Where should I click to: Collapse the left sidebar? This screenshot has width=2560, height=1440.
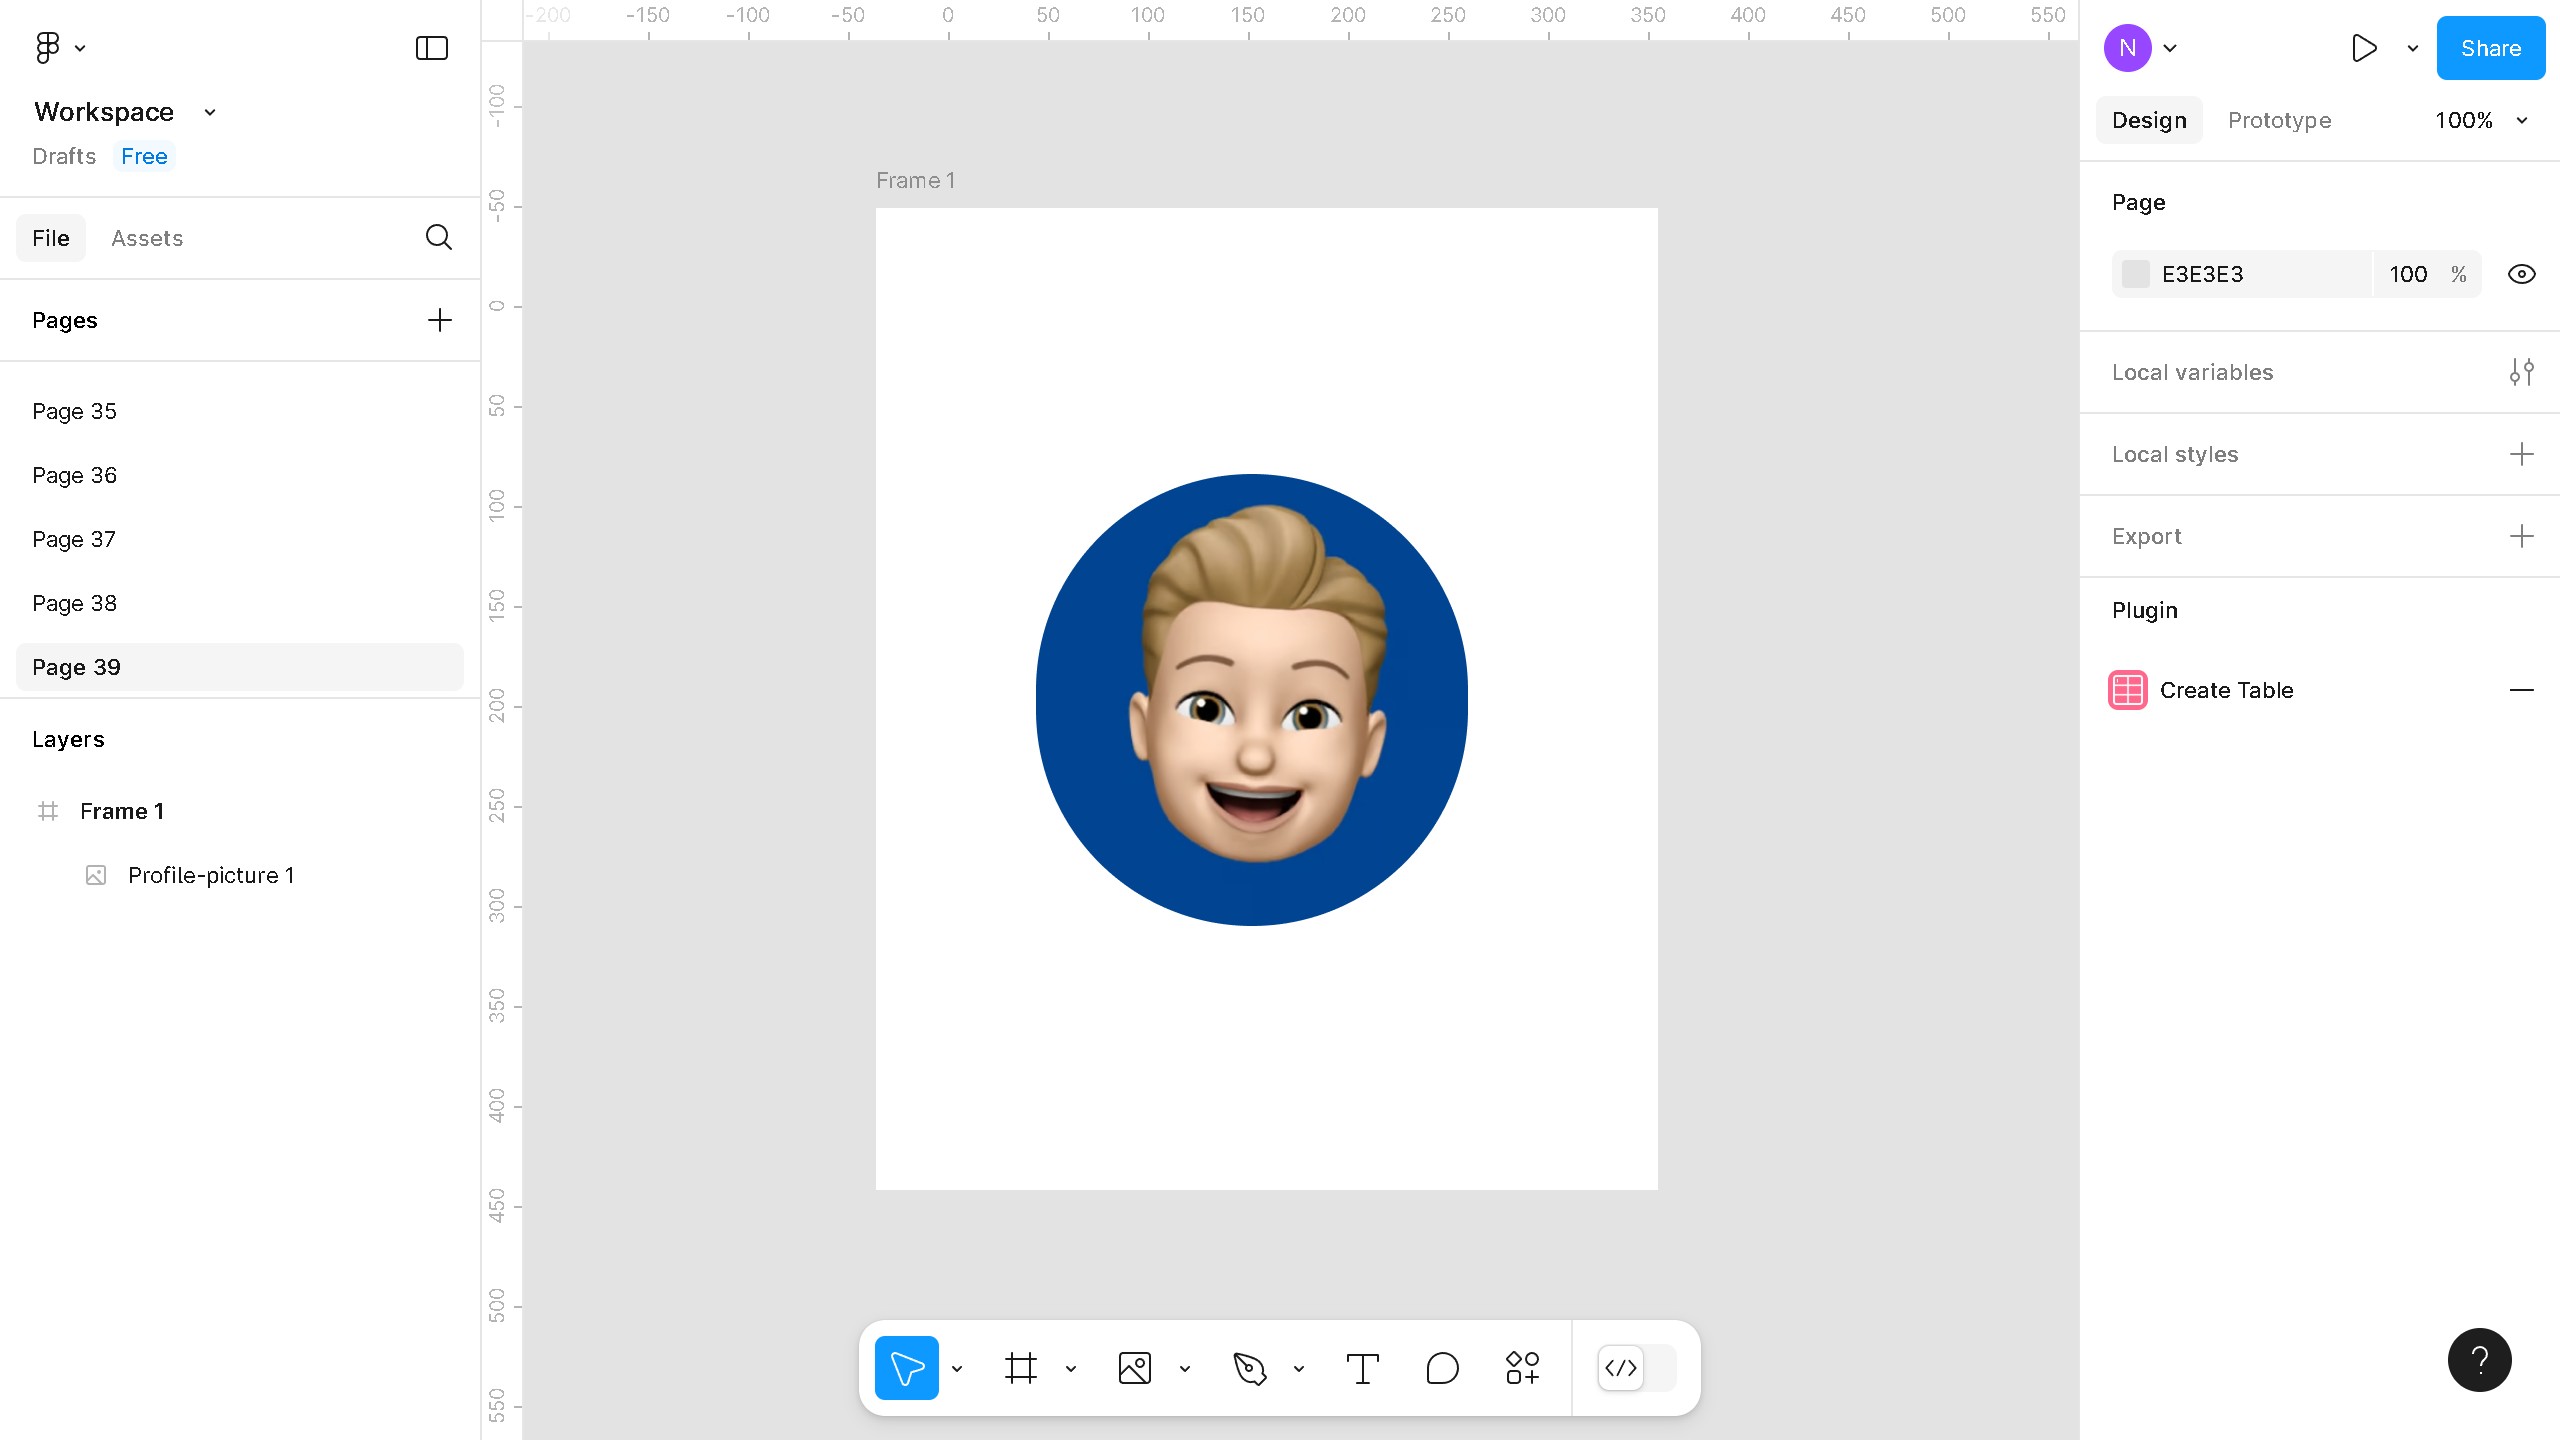(x=430, y=47)
